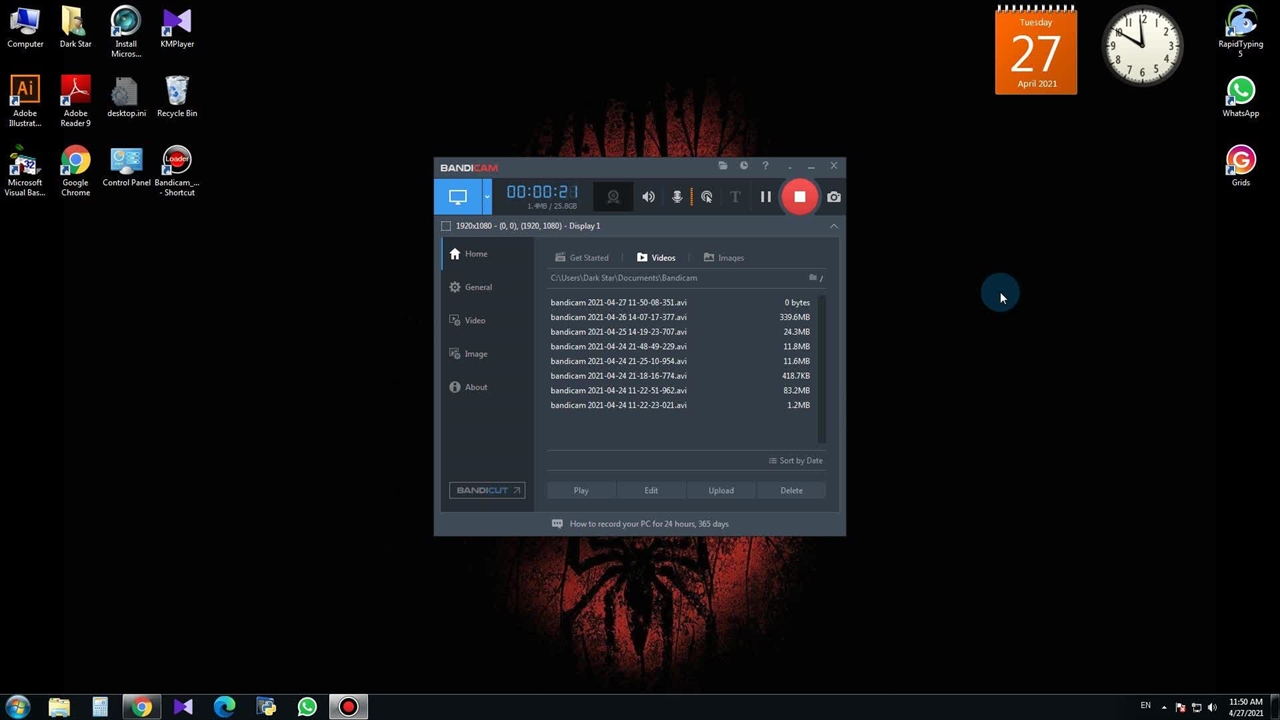Viewport: 1280px width, 720px height.
Task: Toggle the webcam overlay icon
Action: point(613,197)
